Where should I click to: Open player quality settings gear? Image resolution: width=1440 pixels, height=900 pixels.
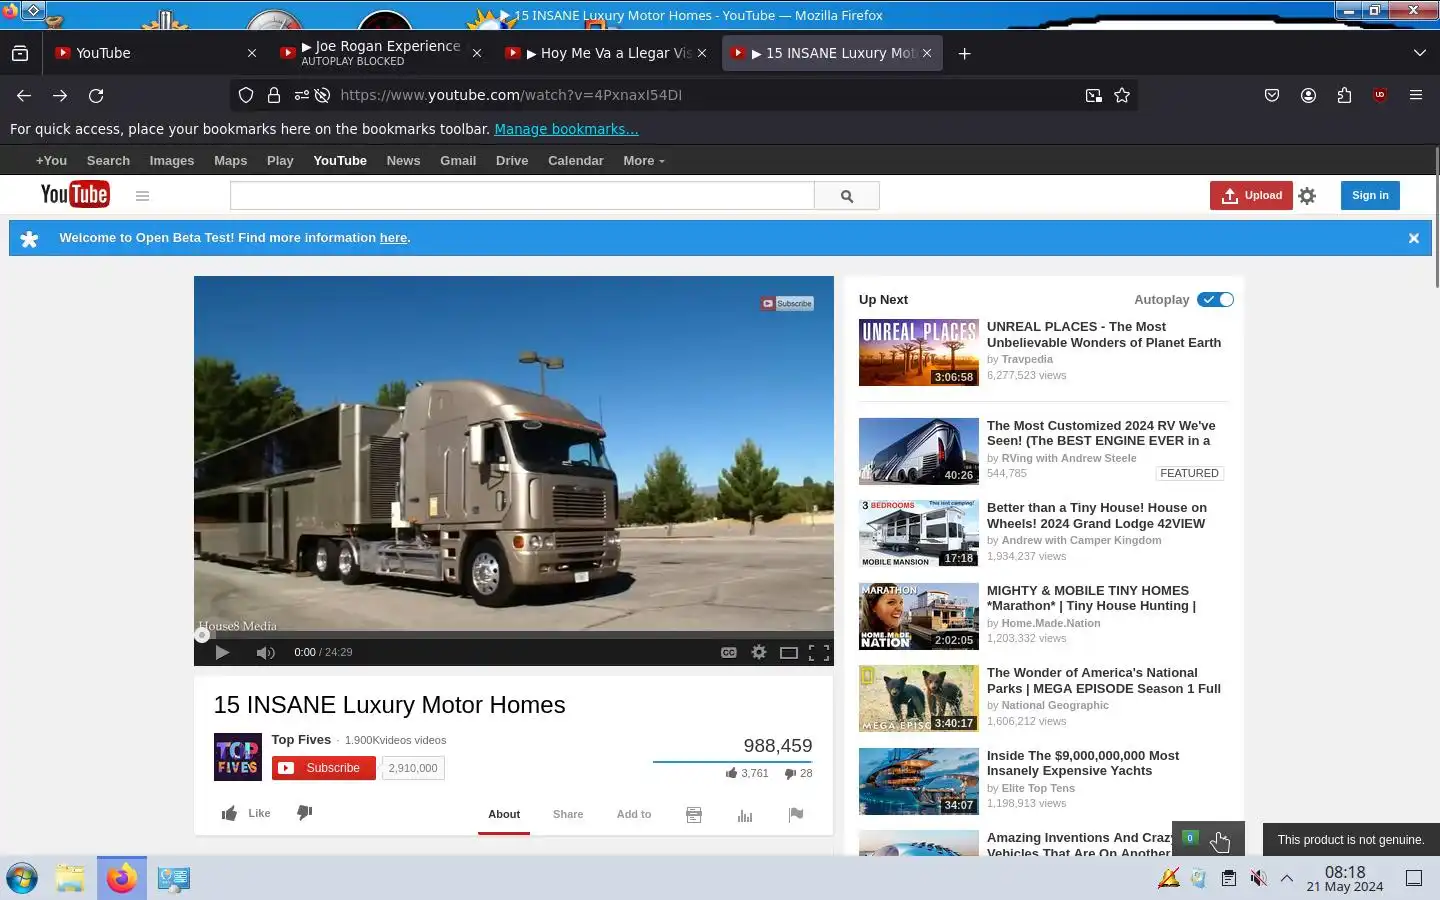point(759,652)
